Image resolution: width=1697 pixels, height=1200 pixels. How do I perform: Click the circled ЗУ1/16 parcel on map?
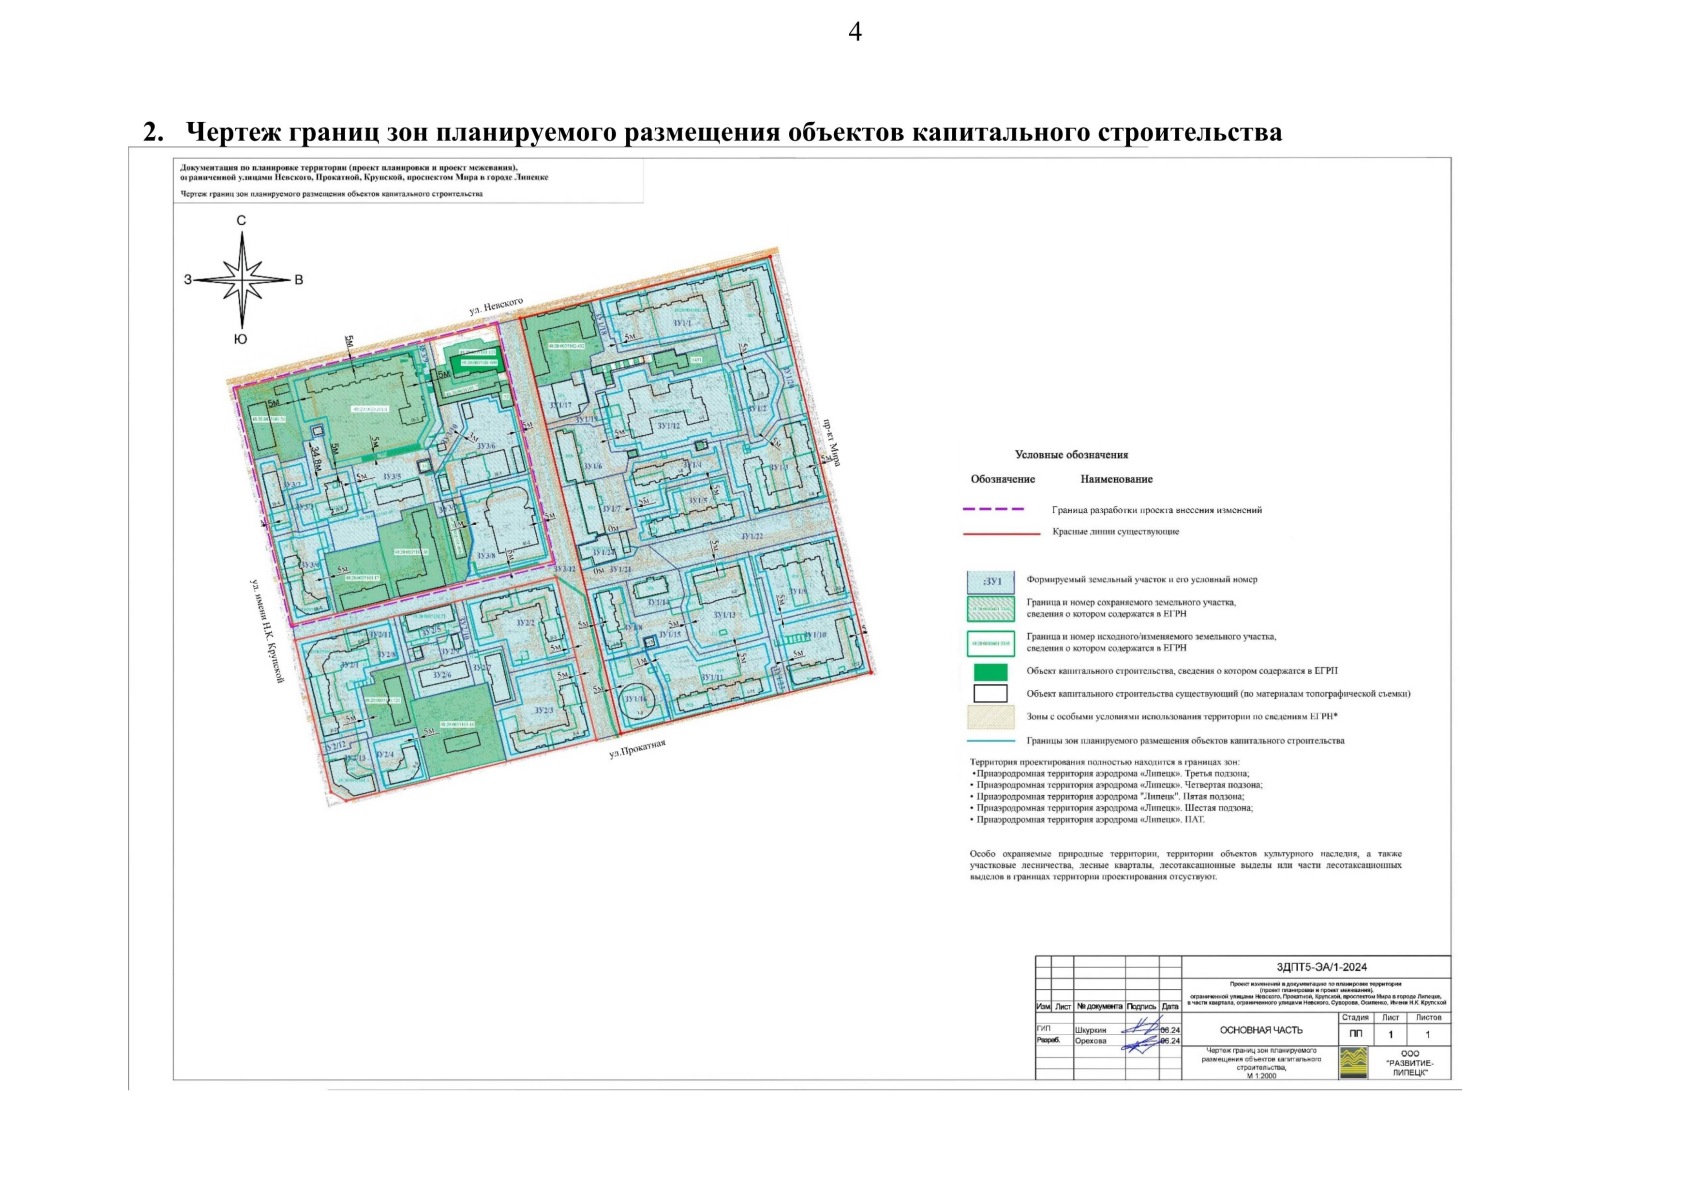click(x=633, y=698)
